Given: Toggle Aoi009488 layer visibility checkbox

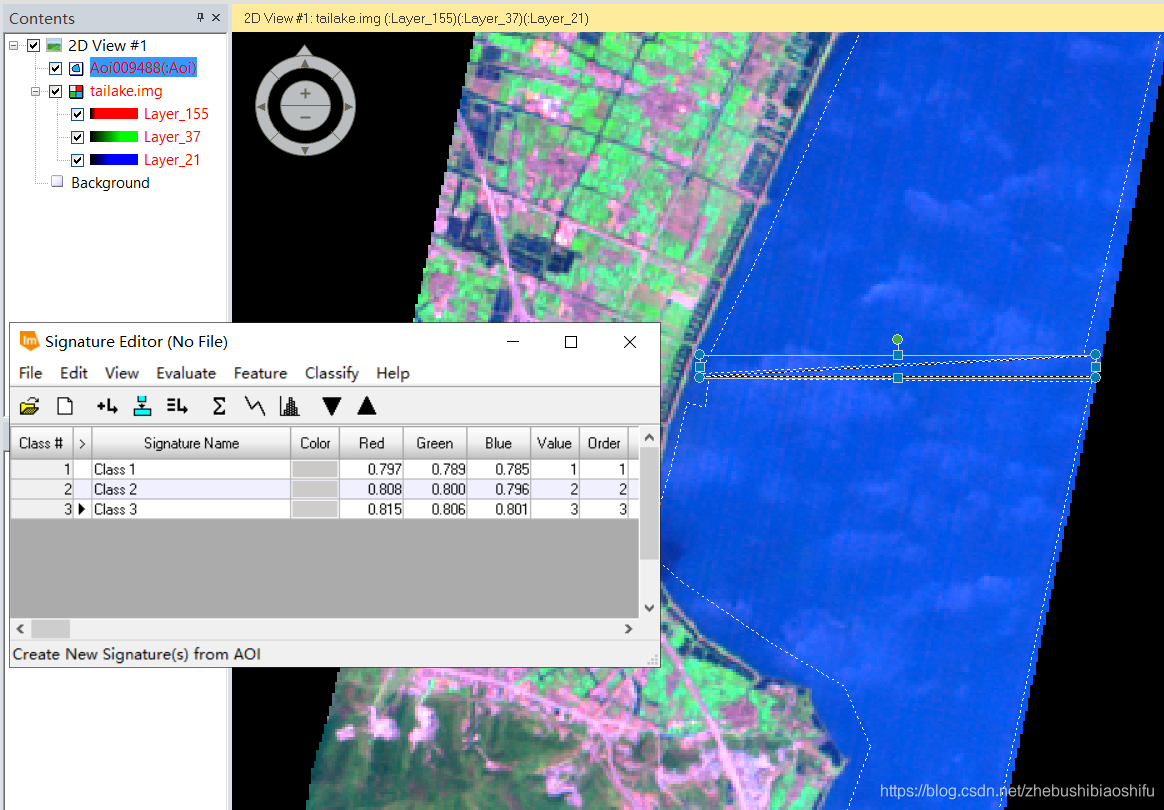Looking at the screenshot, I should click(x=56, y=68).
